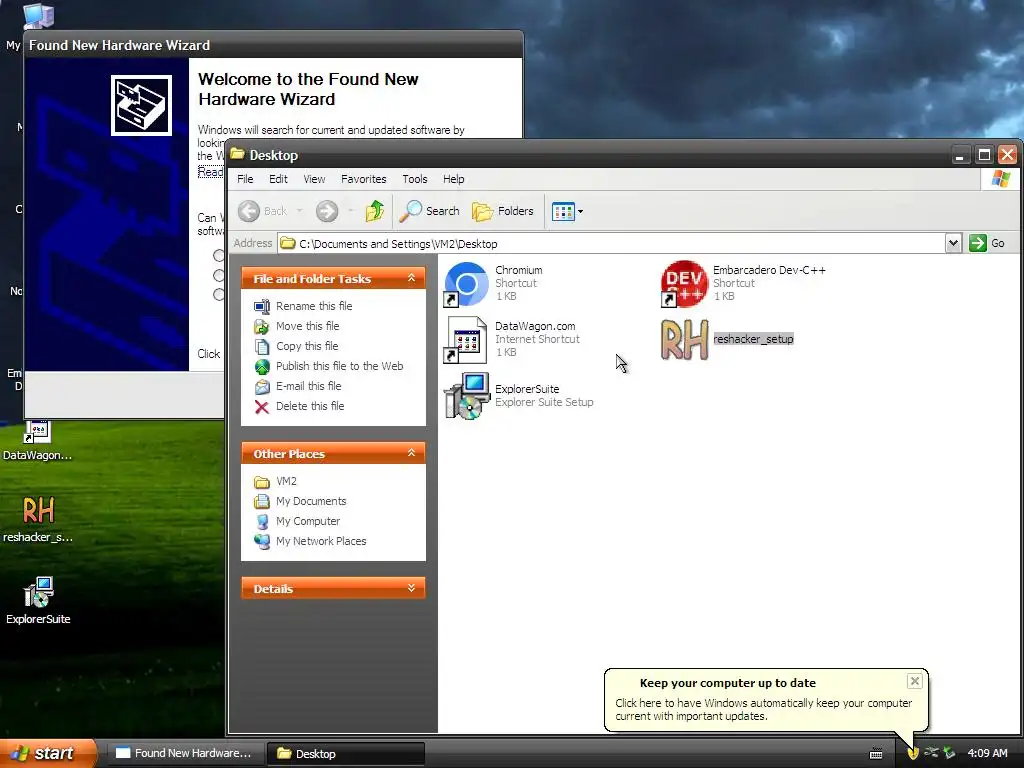Open the Back history dropdown arrow
Image resolution: width=1024 pixels, height=768 pixels.
click(x=300, y=211)
